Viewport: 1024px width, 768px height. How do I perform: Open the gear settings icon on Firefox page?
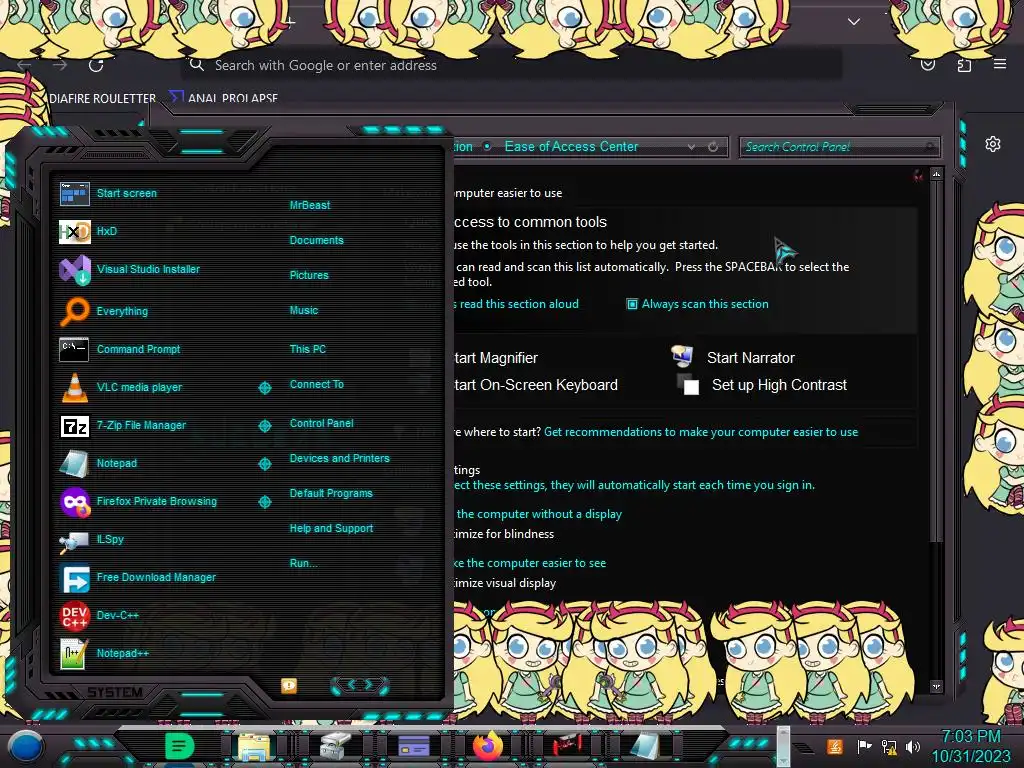point(993,144)
